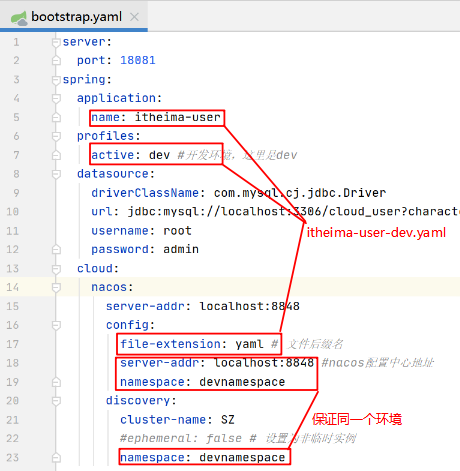Click the active: dev property

(x=131, y=155)
